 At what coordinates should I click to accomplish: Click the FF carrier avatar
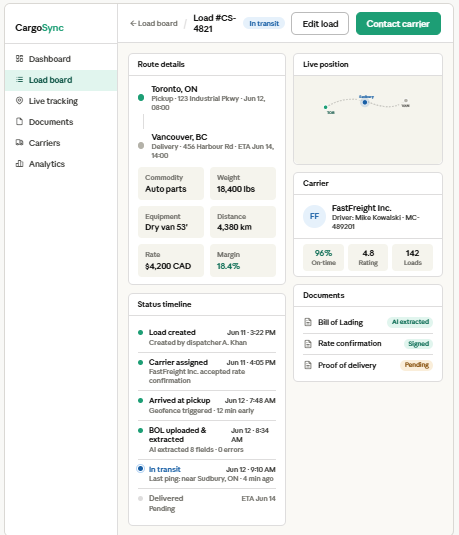click(x=314, y=216)
